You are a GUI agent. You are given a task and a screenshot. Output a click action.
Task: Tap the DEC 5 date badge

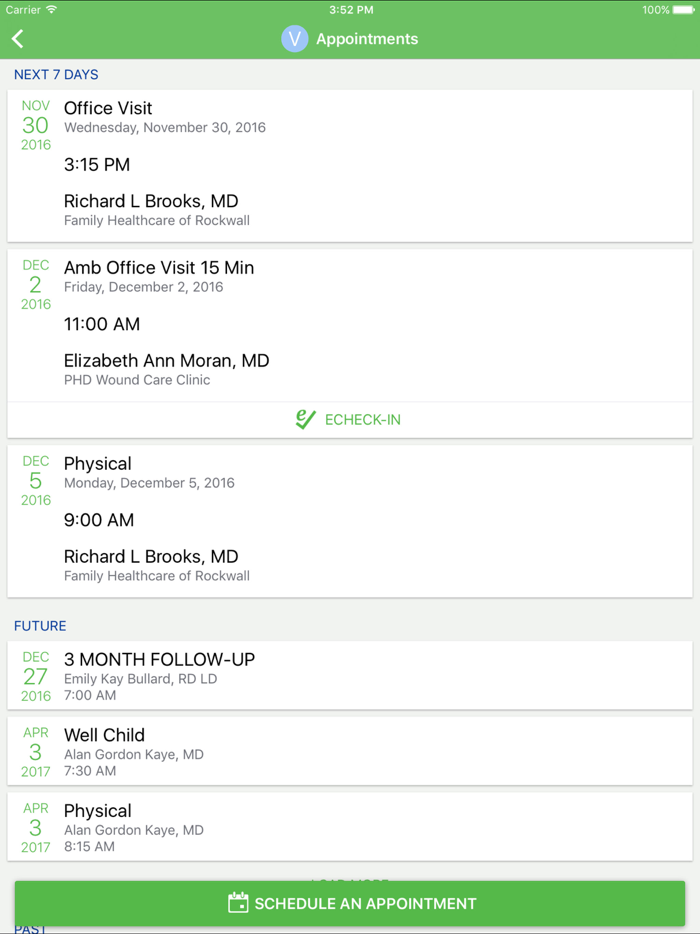coord(35,480)
